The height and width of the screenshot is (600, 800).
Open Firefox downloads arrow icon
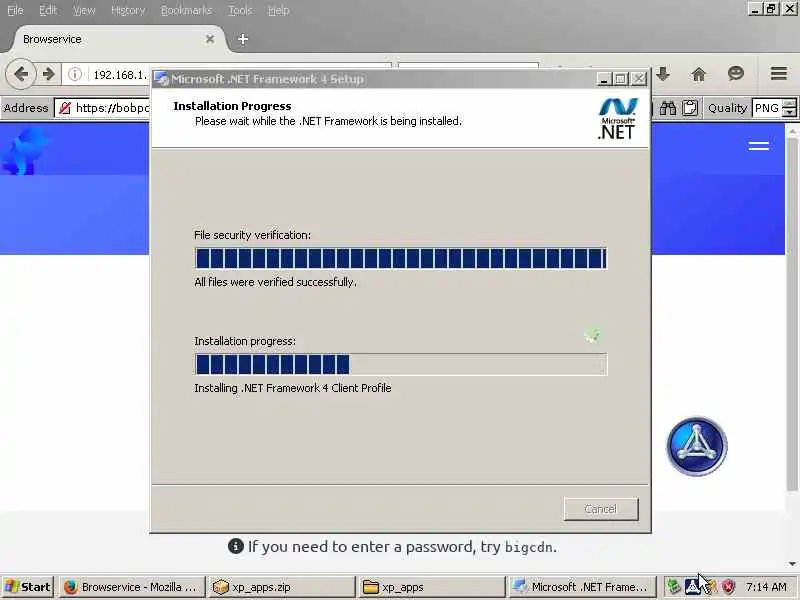(x=663, y=74)
